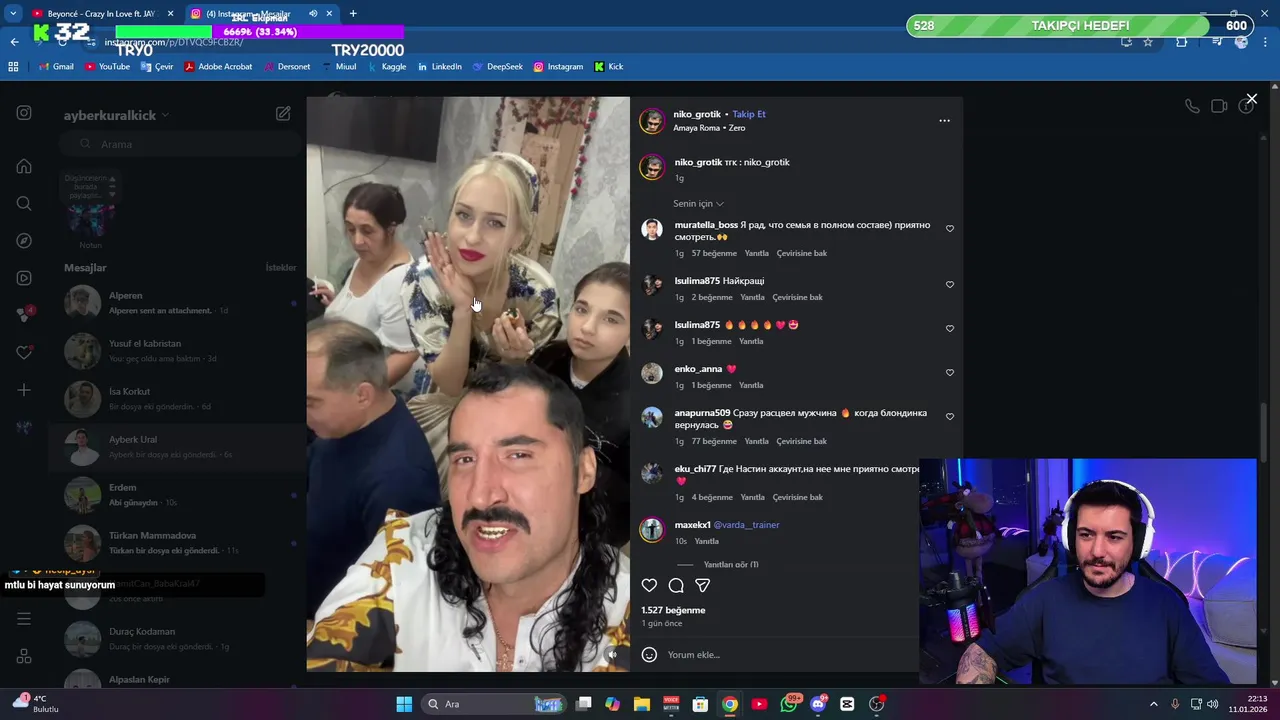The image size is (1280, 720).
Task: Open the three-dot post options menu
Action: (x=944, y=120)
